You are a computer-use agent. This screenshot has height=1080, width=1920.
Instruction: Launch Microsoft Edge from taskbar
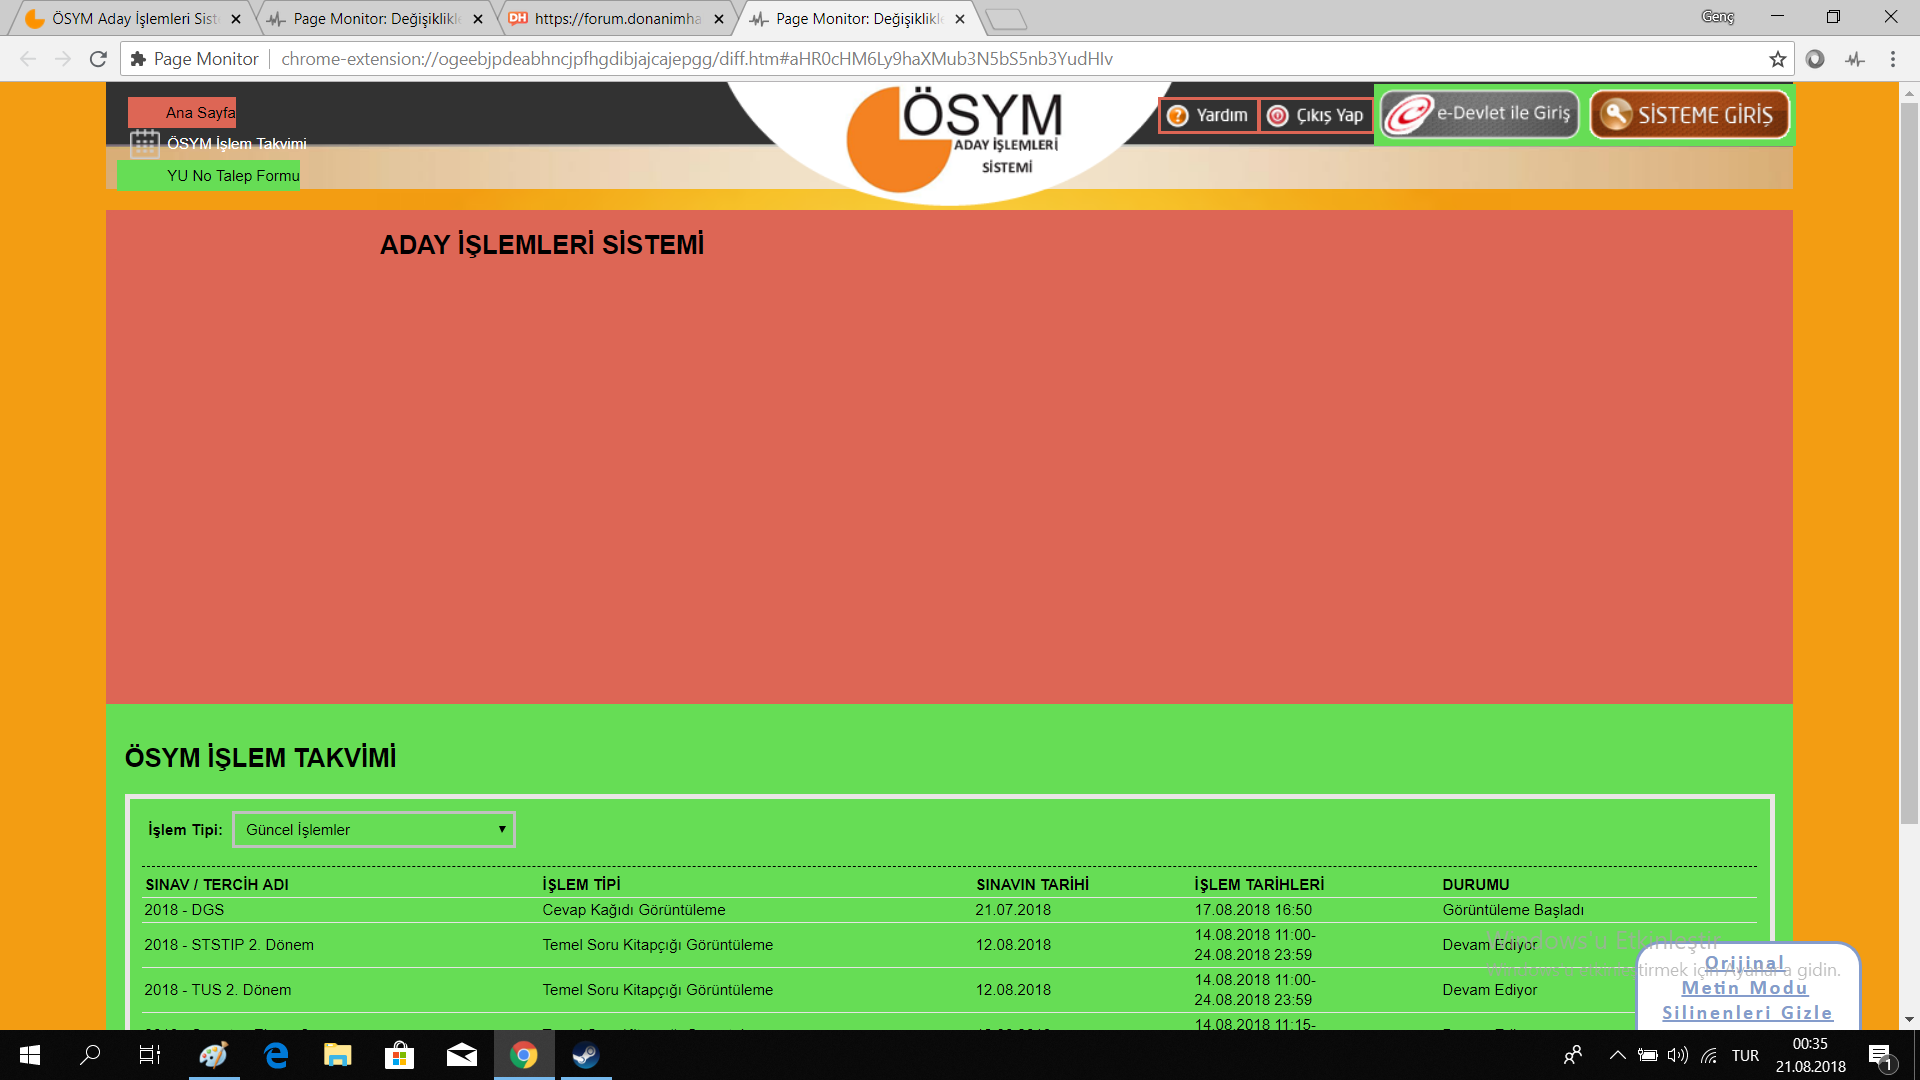tap(276, 1055)
